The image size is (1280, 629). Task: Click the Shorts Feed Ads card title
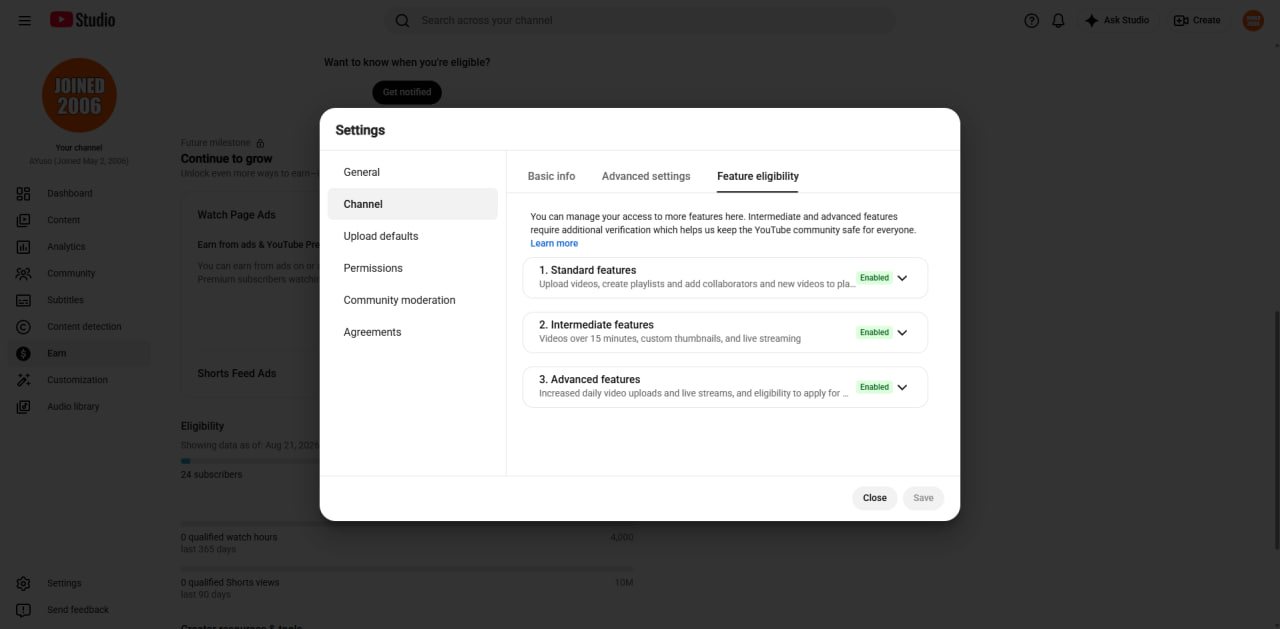[x=236, y=373]
